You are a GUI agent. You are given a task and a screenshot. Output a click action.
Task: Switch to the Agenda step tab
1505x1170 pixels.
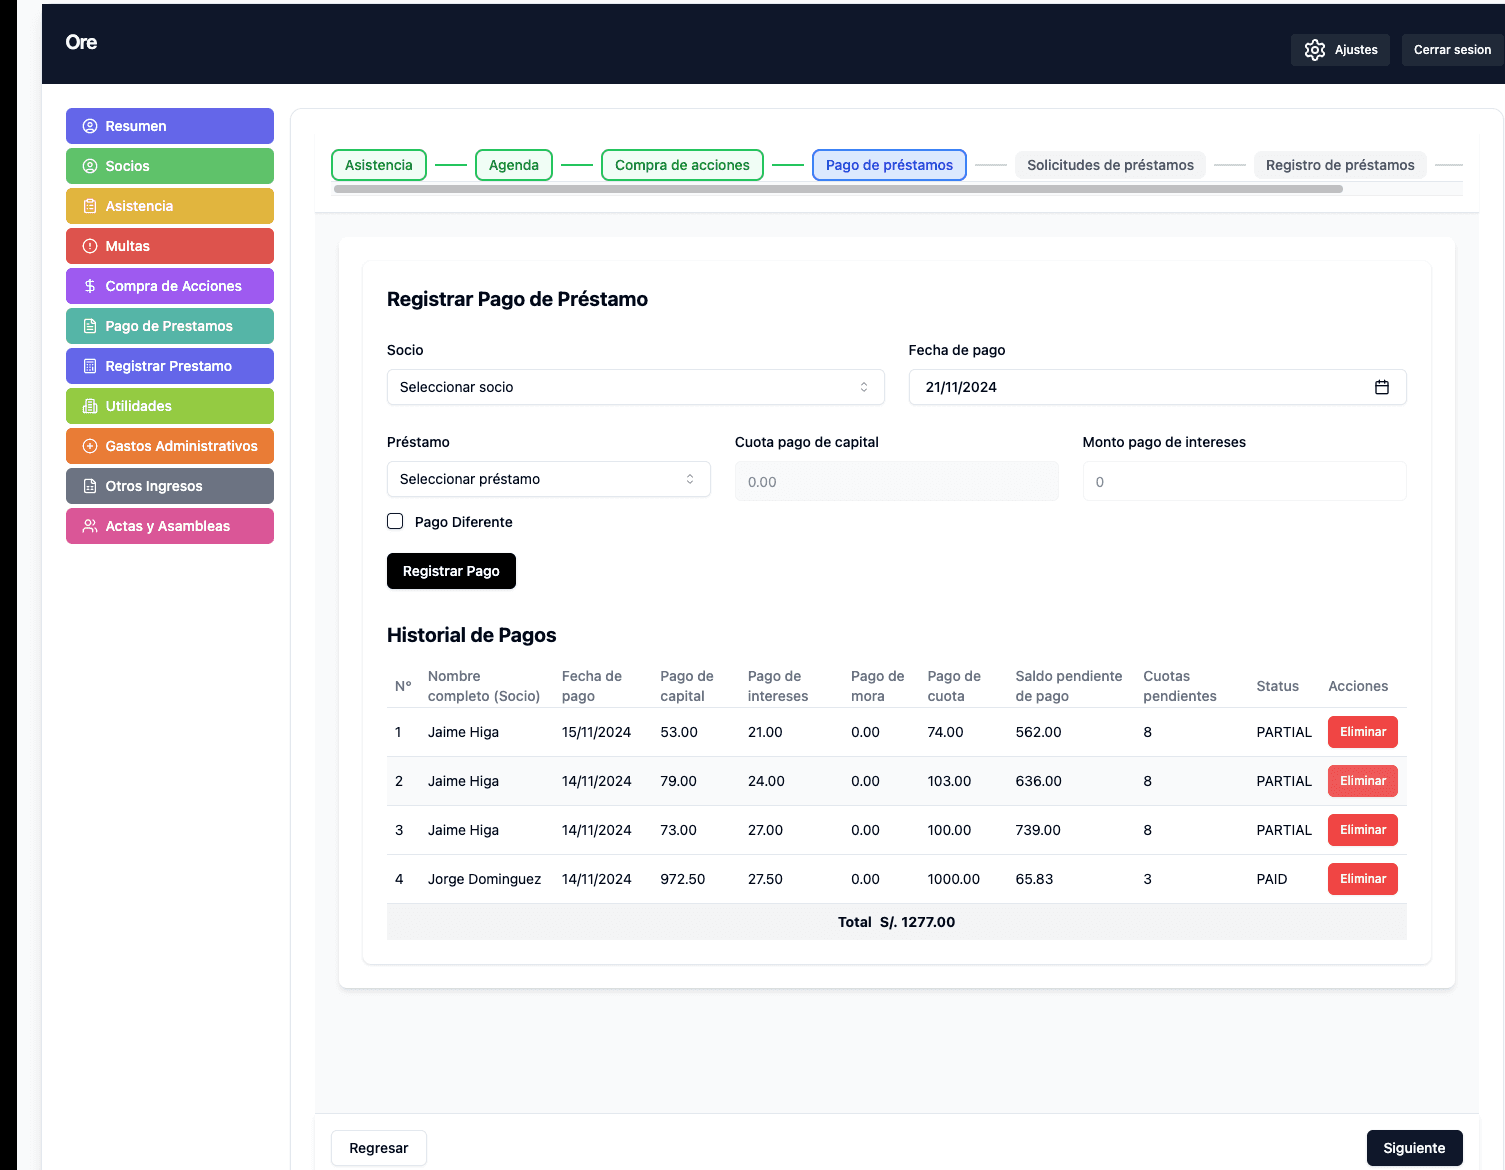[x=514, y=165]
